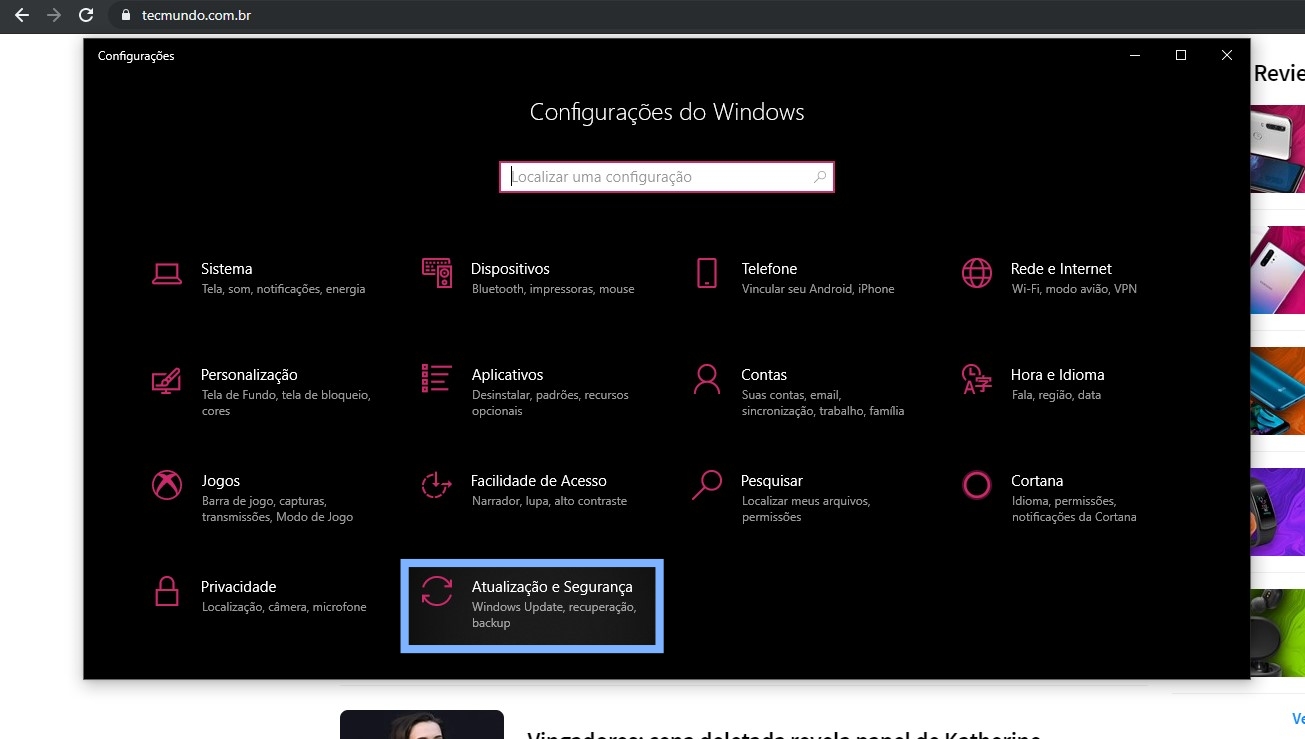This screenshot has width=1305, height=739.
Task: Click the Dispositivos keyboard icon
Action: (437, 273)
